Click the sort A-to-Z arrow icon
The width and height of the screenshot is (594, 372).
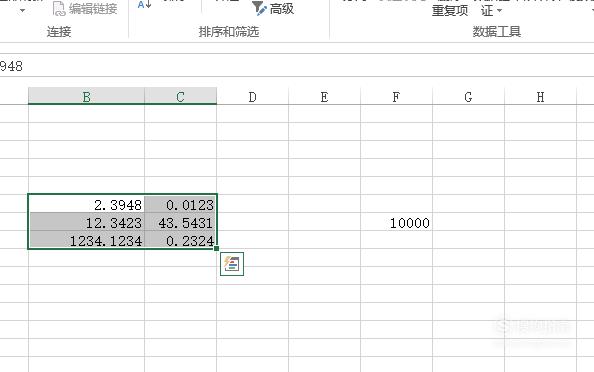145,5
